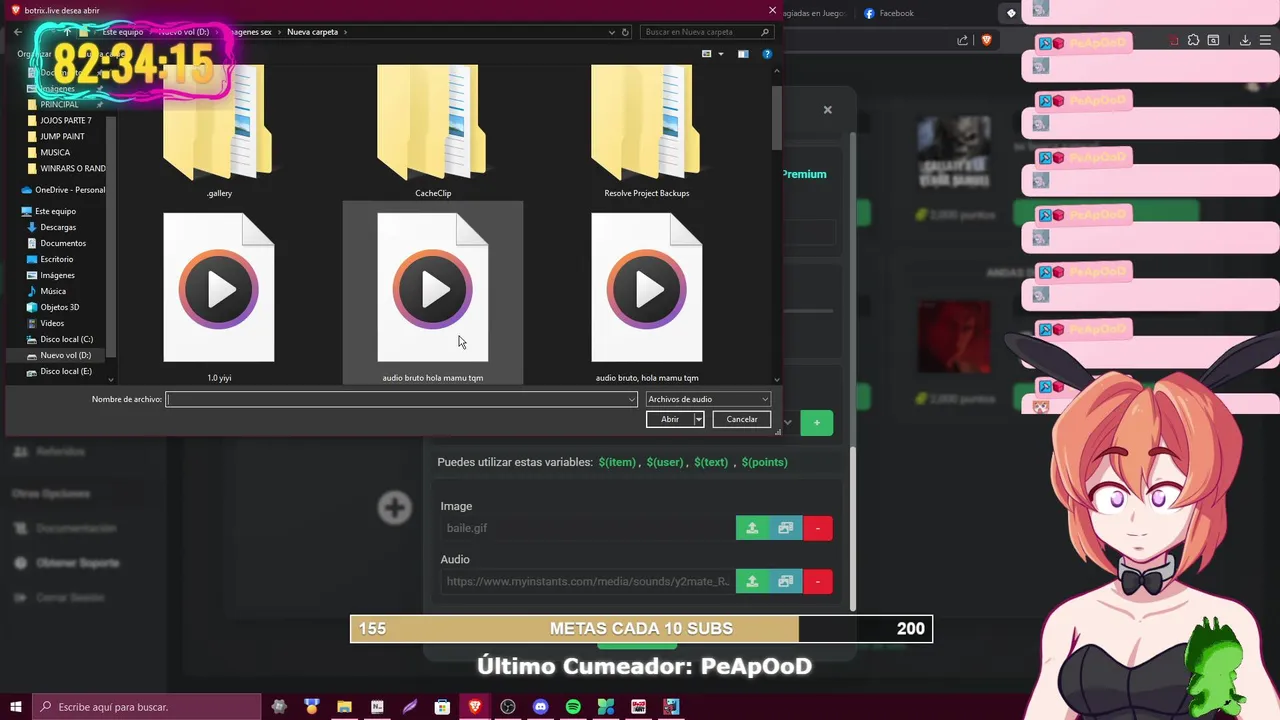The image size is (1280, 720).
Task: Click the Abrir button
Action: click(x=670, y=419)
